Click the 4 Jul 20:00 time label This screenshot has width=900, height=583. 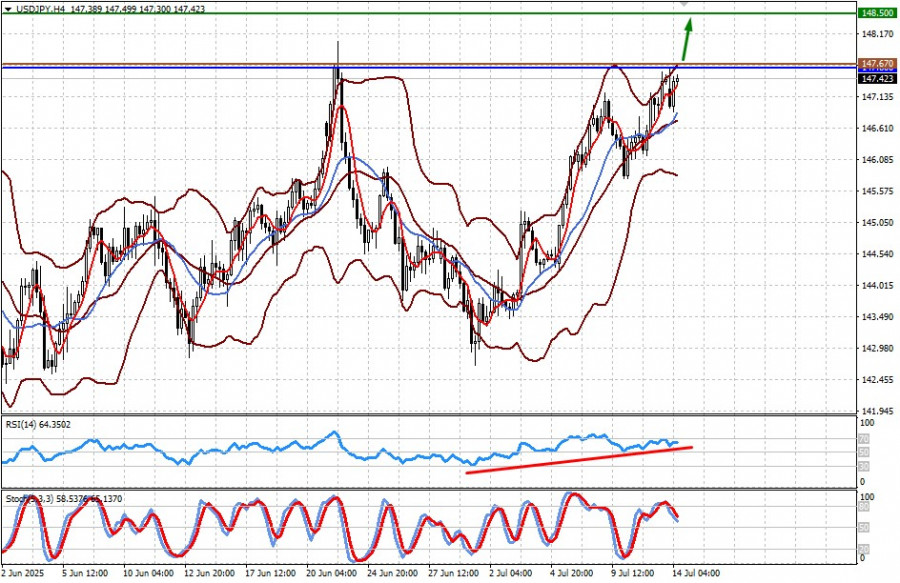point(572,573)
